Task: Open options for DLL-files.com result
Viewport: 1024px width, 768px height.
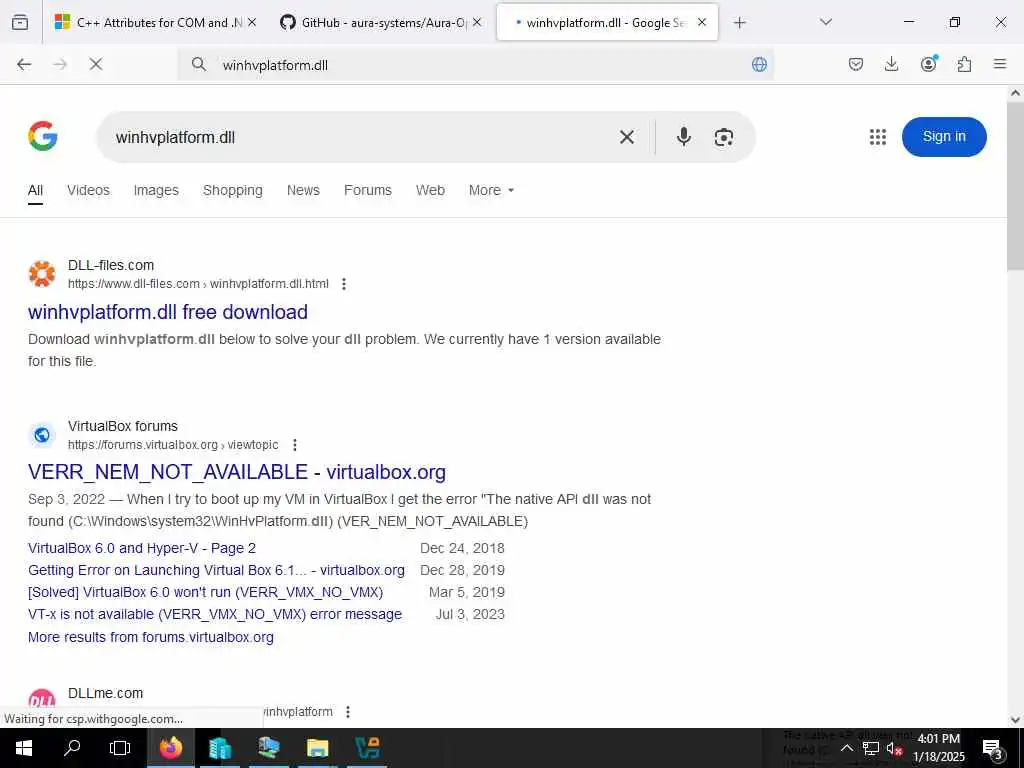Action: pyautogui.click(x=344, y=284)
